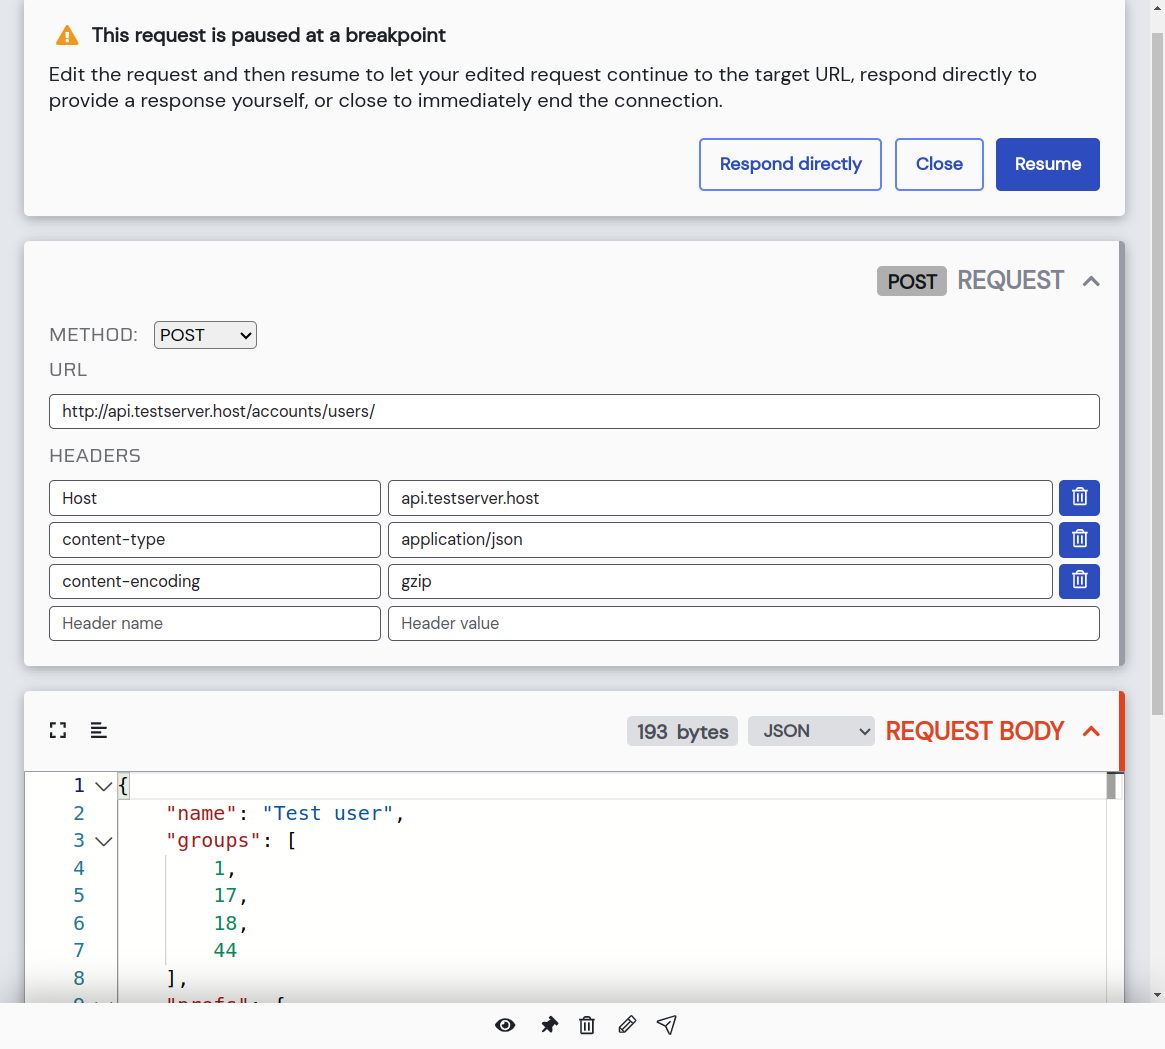The image size is (1165, 1049).
Task: Click the URL input field
Action: (574, 411)
